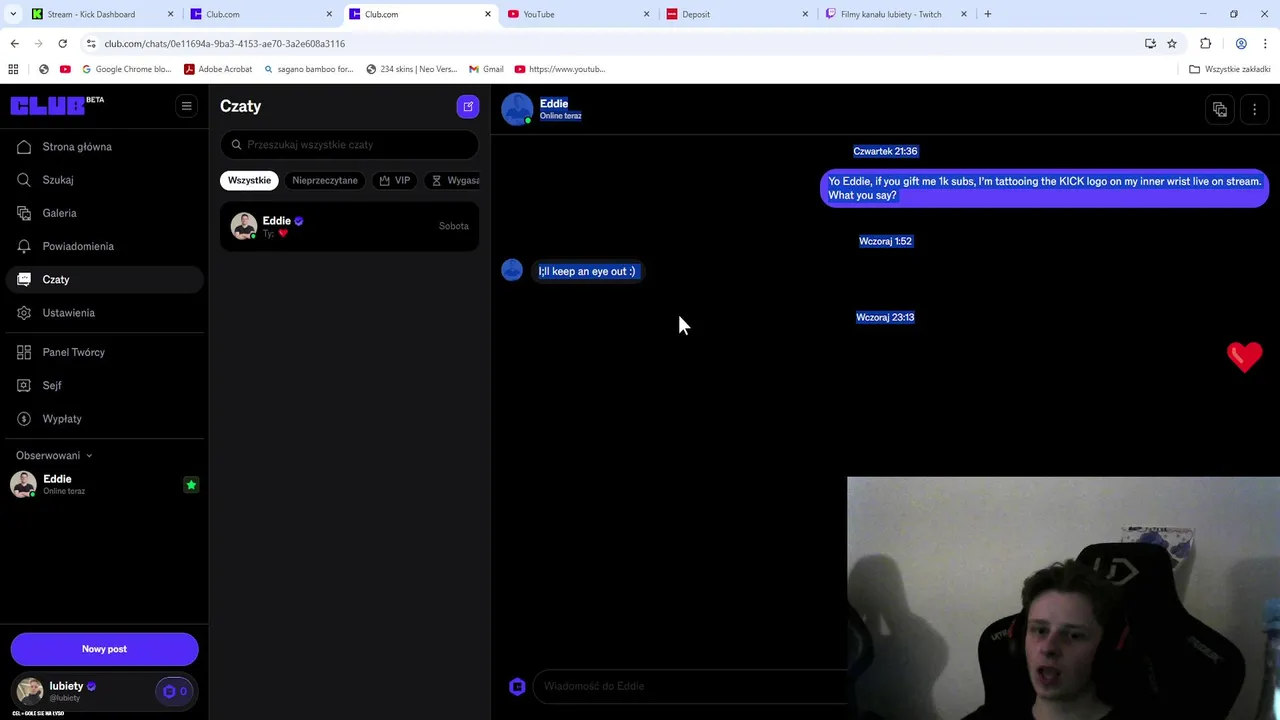The image size is (1280, 720).
Task: Open Chrome profile icon
Action: pyautogui.click(x=1241, y=44)
